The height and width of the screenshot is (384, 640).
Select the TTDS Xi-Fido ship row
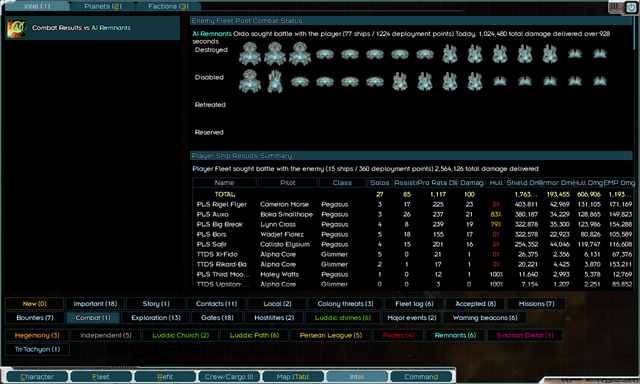pos(413,254)
